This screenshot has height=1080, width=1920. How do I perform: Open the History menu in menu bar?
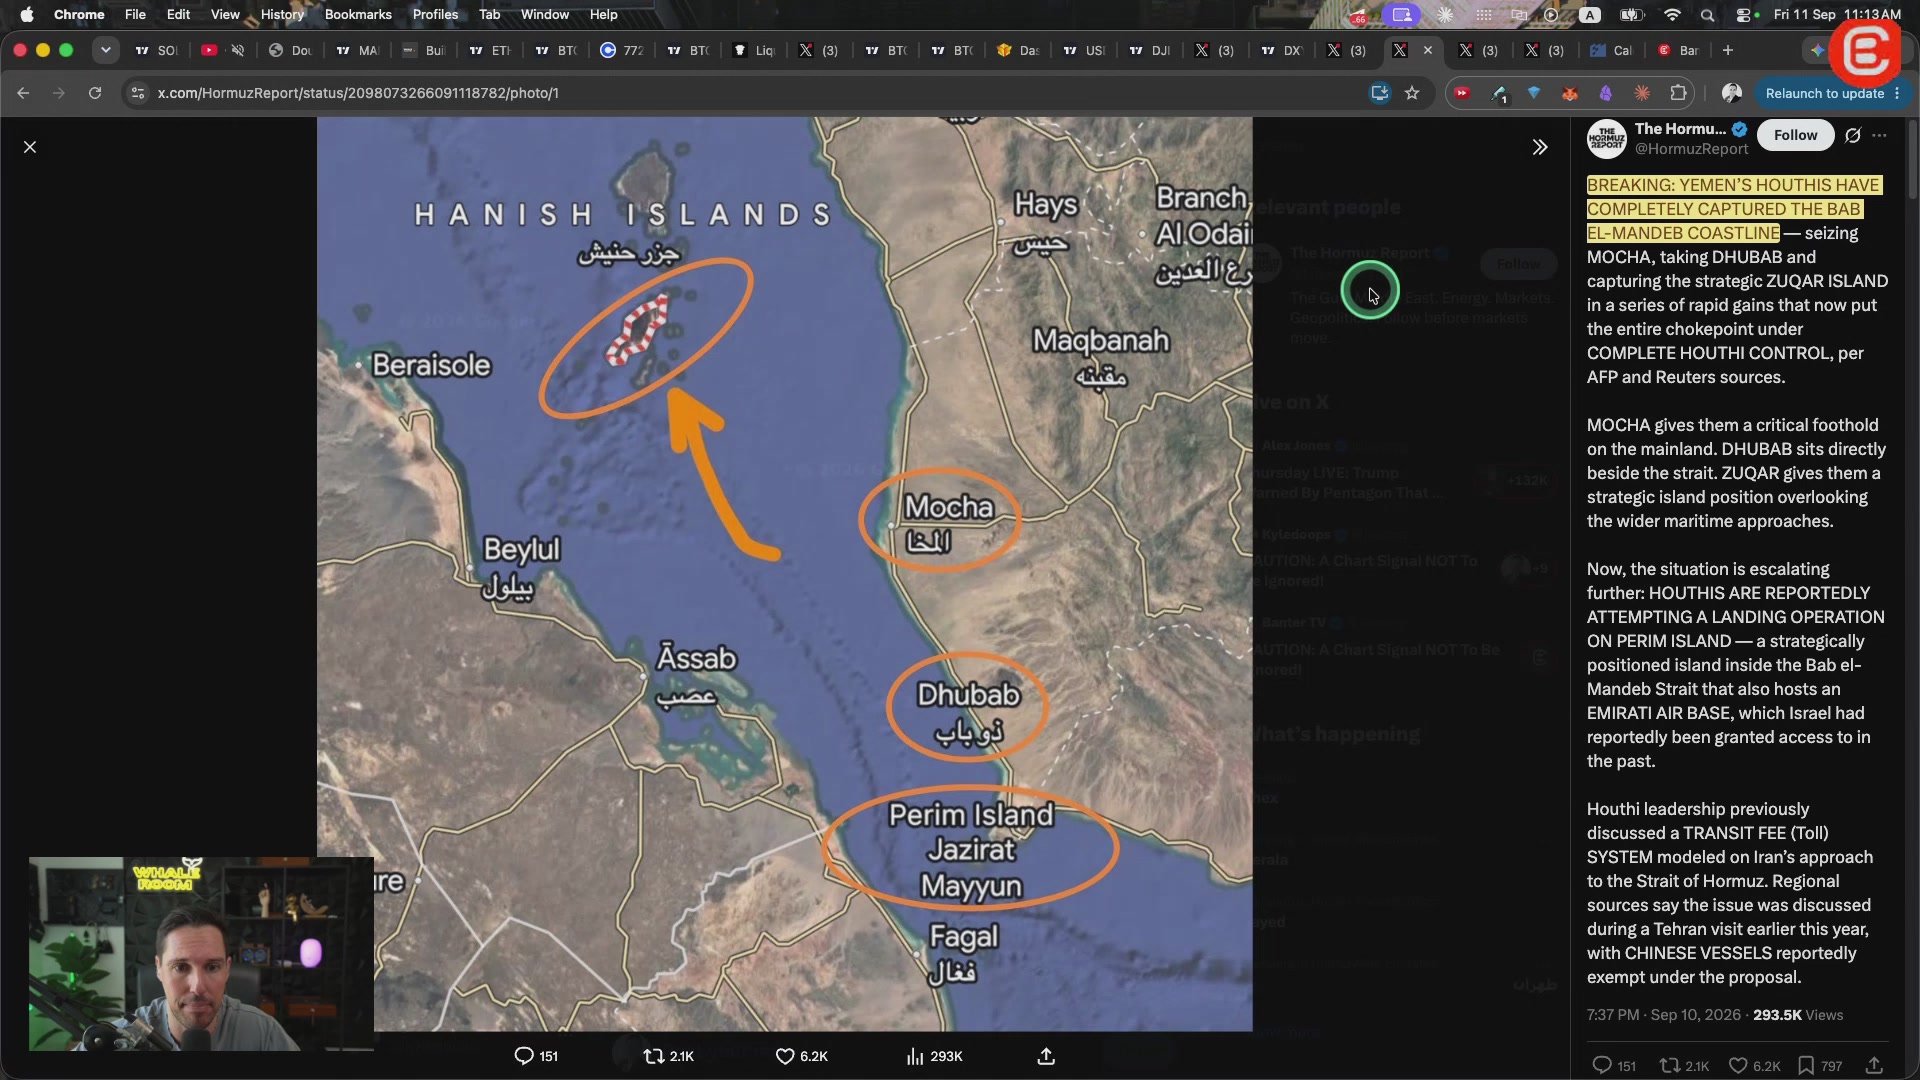pos(282,14)
